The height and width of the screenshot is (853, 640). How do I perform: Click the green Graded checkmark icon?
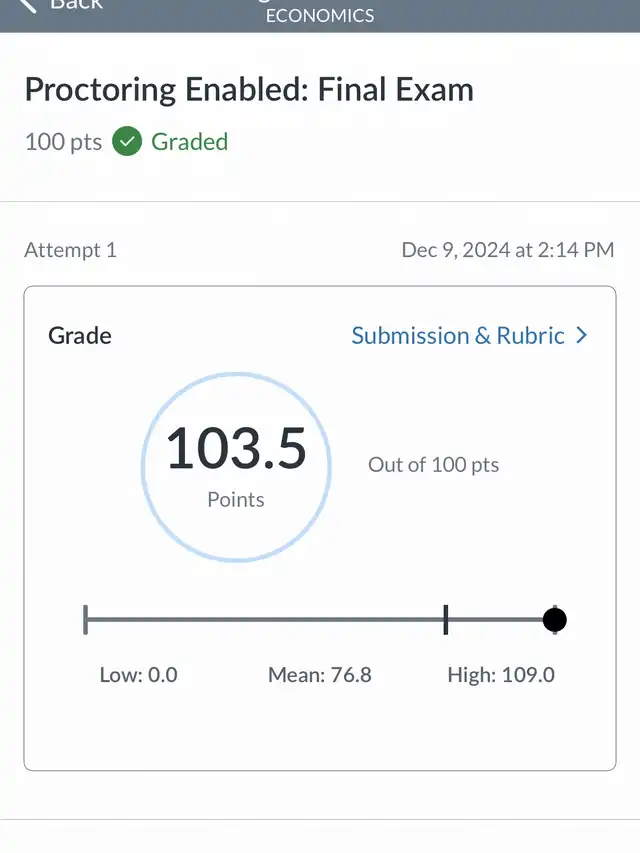pos(127,141)
